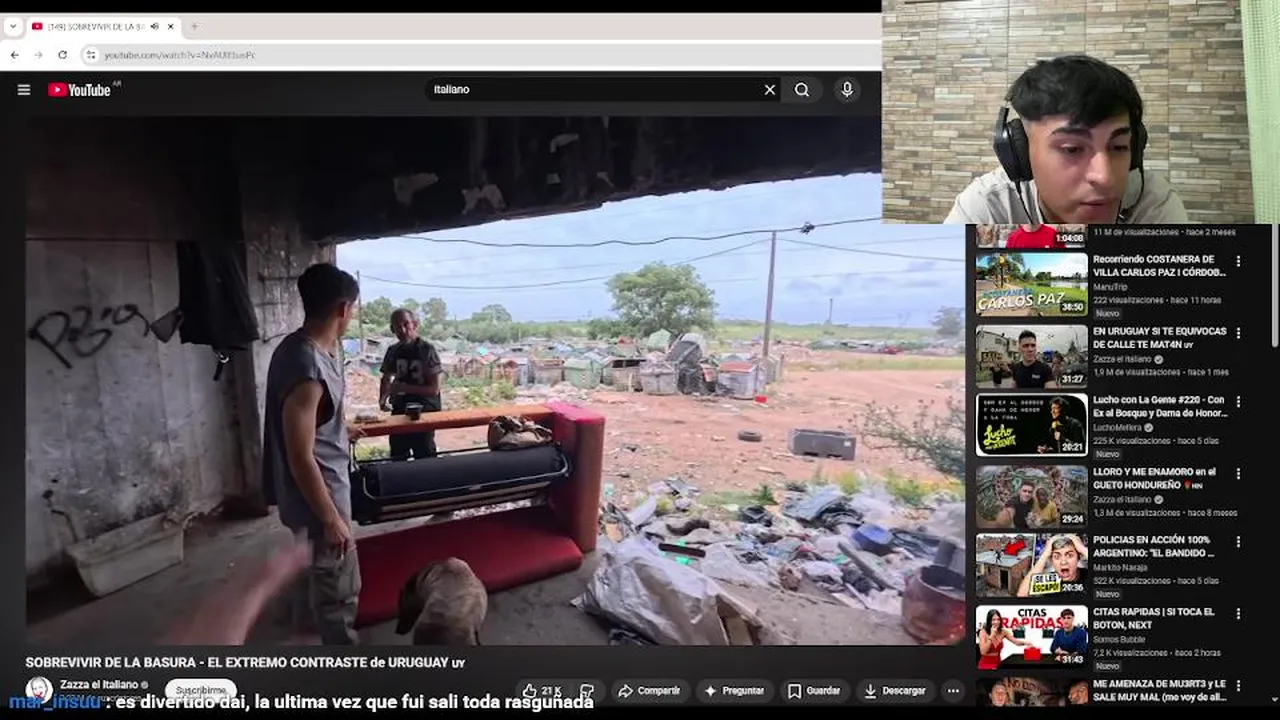
Task: Open more actions three-dot menu under video
Action: pyautogui.click(x=953, y=691)
